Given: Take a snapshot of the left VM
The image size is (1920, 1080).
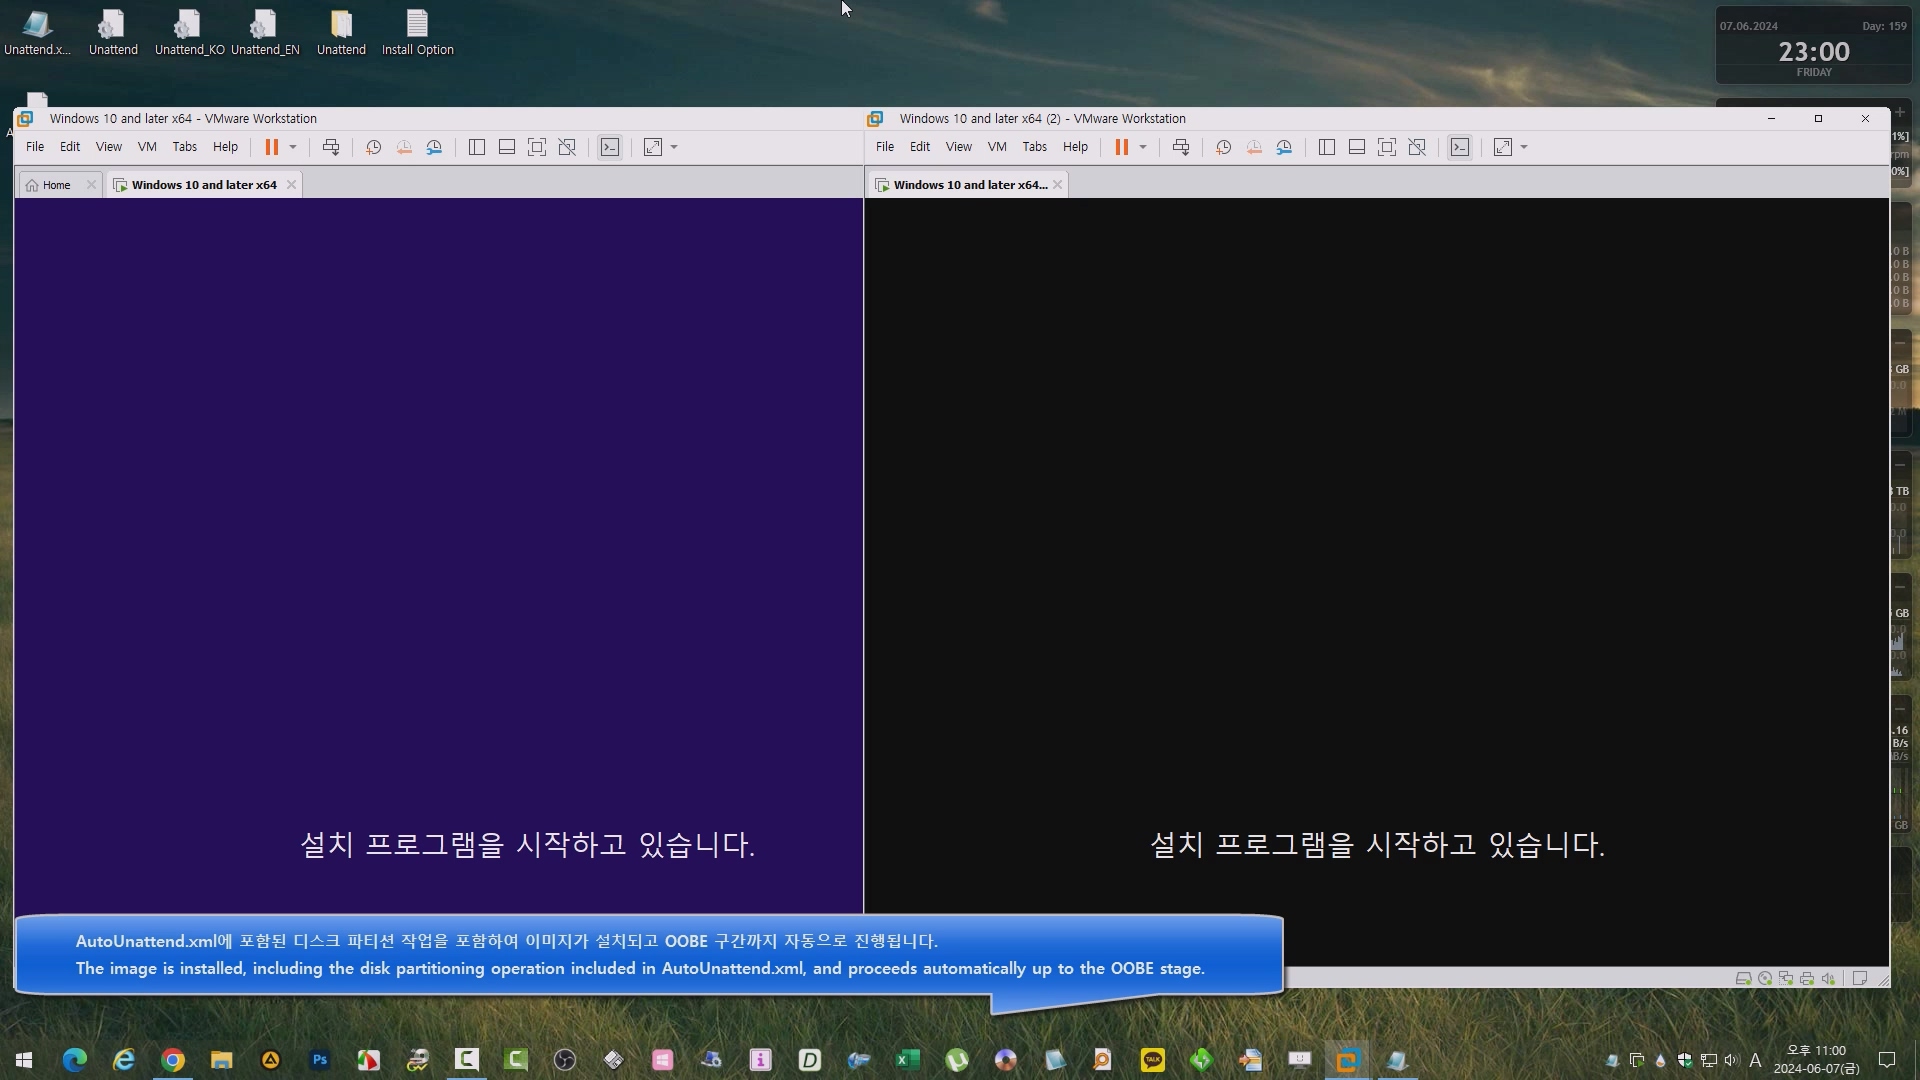Looking at the screenshot, I should click(x=373, y=147).
